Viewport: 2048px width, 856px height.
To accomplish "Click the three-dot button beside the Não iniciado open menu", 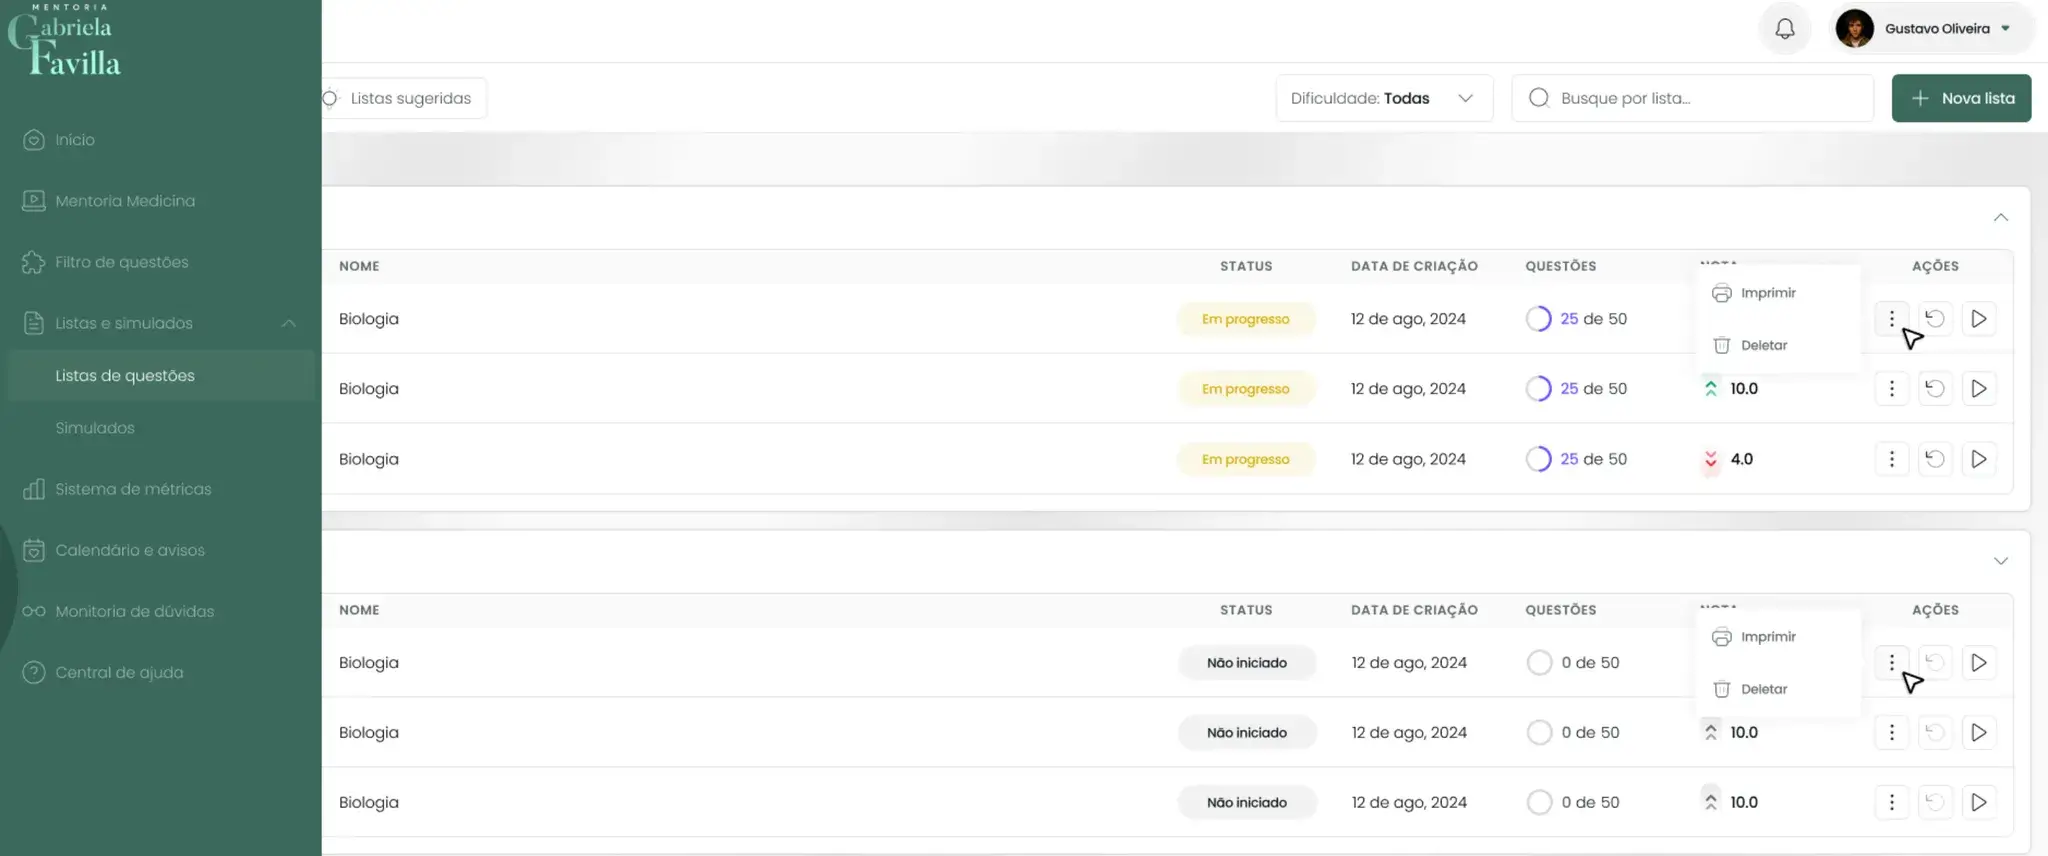I will 1892,663.
